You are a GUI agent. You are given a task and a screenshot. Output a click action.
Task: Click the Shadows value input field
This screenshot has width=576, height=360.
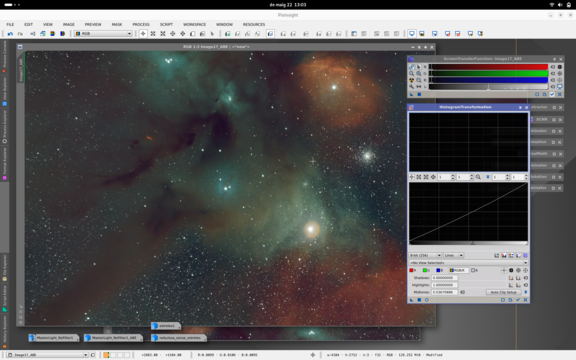444,278
